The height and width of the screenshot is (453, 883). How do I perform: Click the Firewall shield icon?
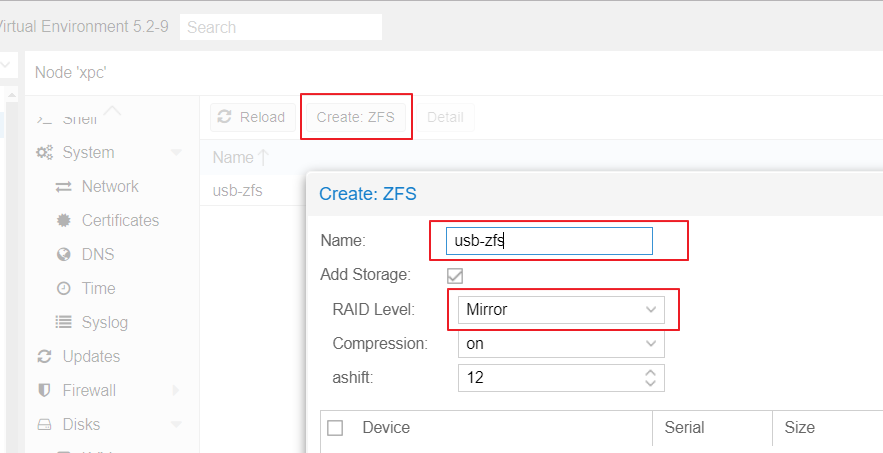click(x=44, y=390)
